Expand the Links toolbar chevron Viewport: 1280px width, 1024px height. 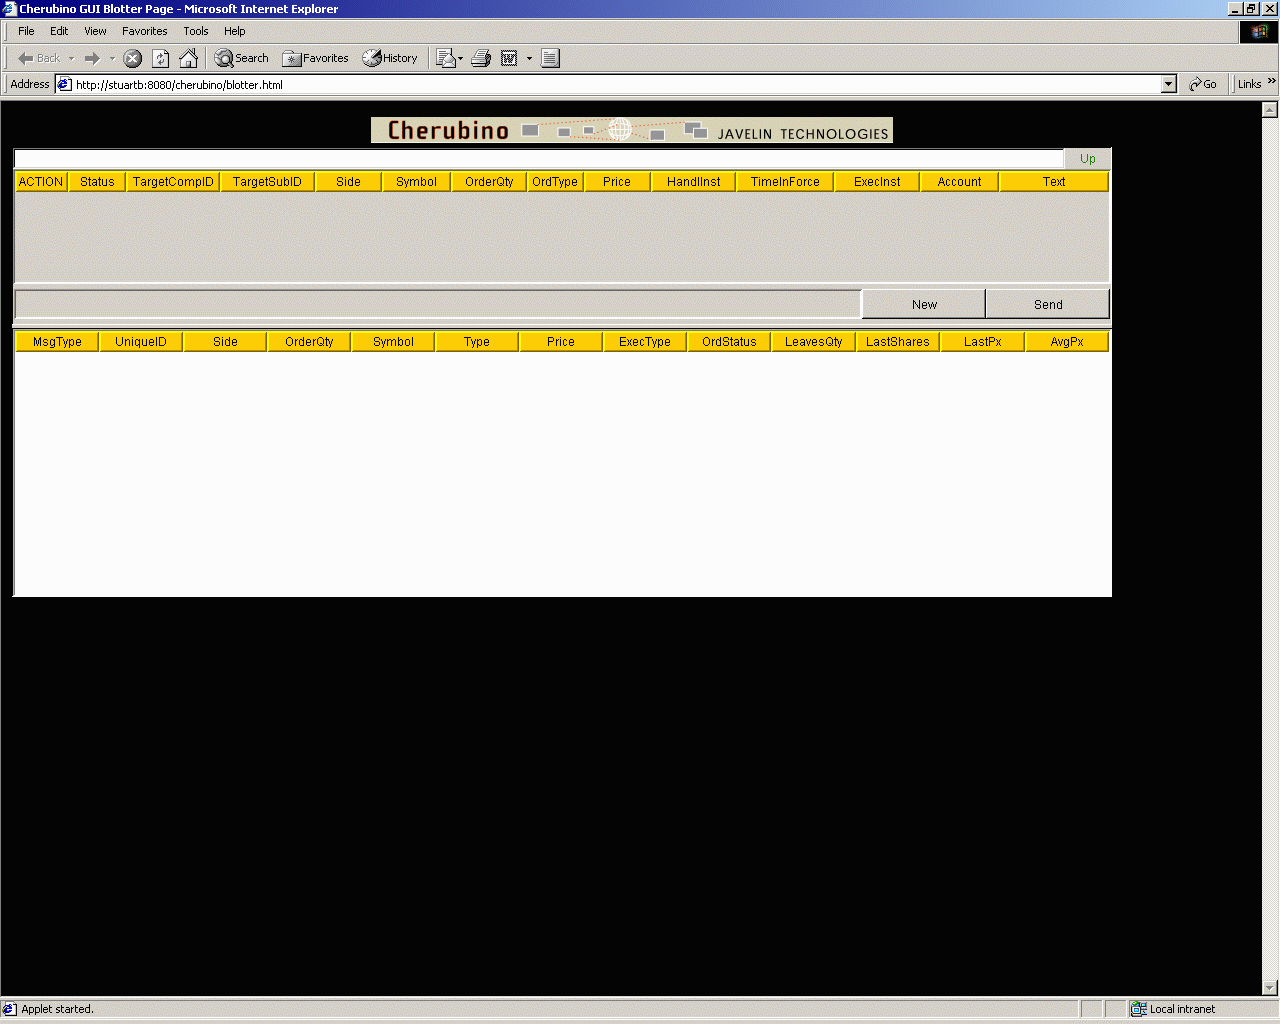click(x=1272, y=82)
